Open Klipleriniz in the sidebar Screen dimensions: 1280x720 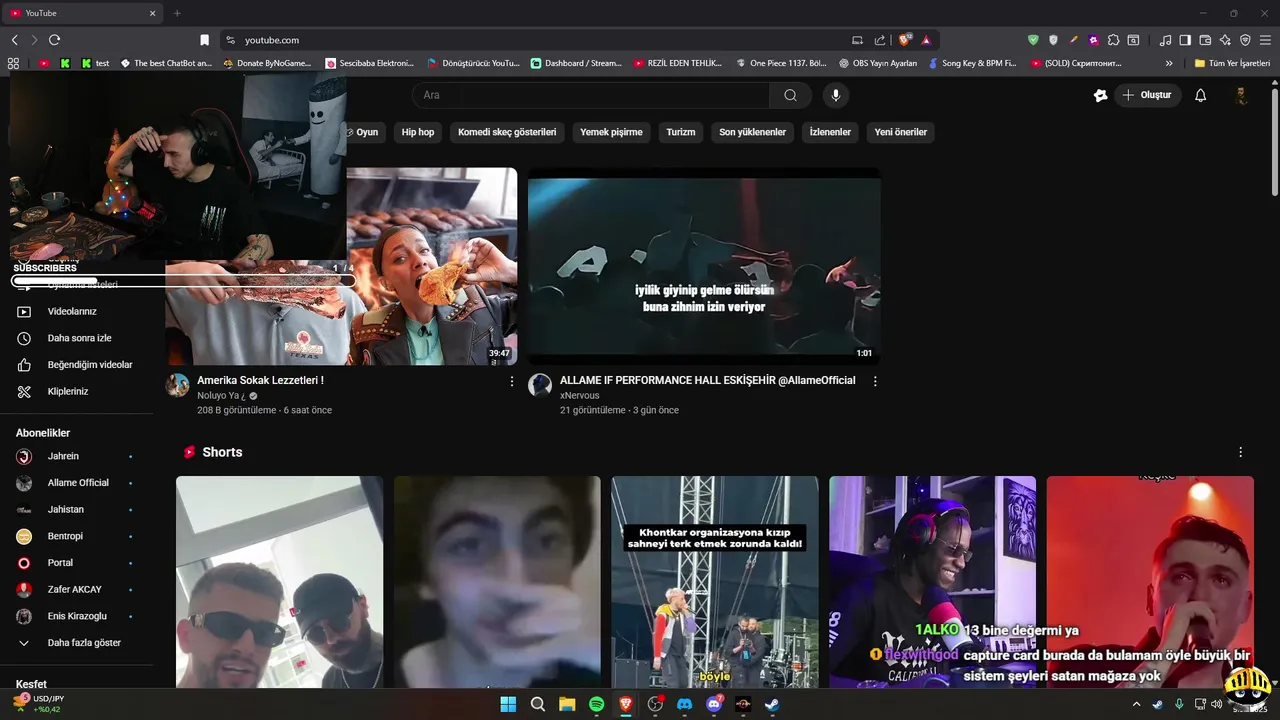pyautogui.click(x=68, y=391)
